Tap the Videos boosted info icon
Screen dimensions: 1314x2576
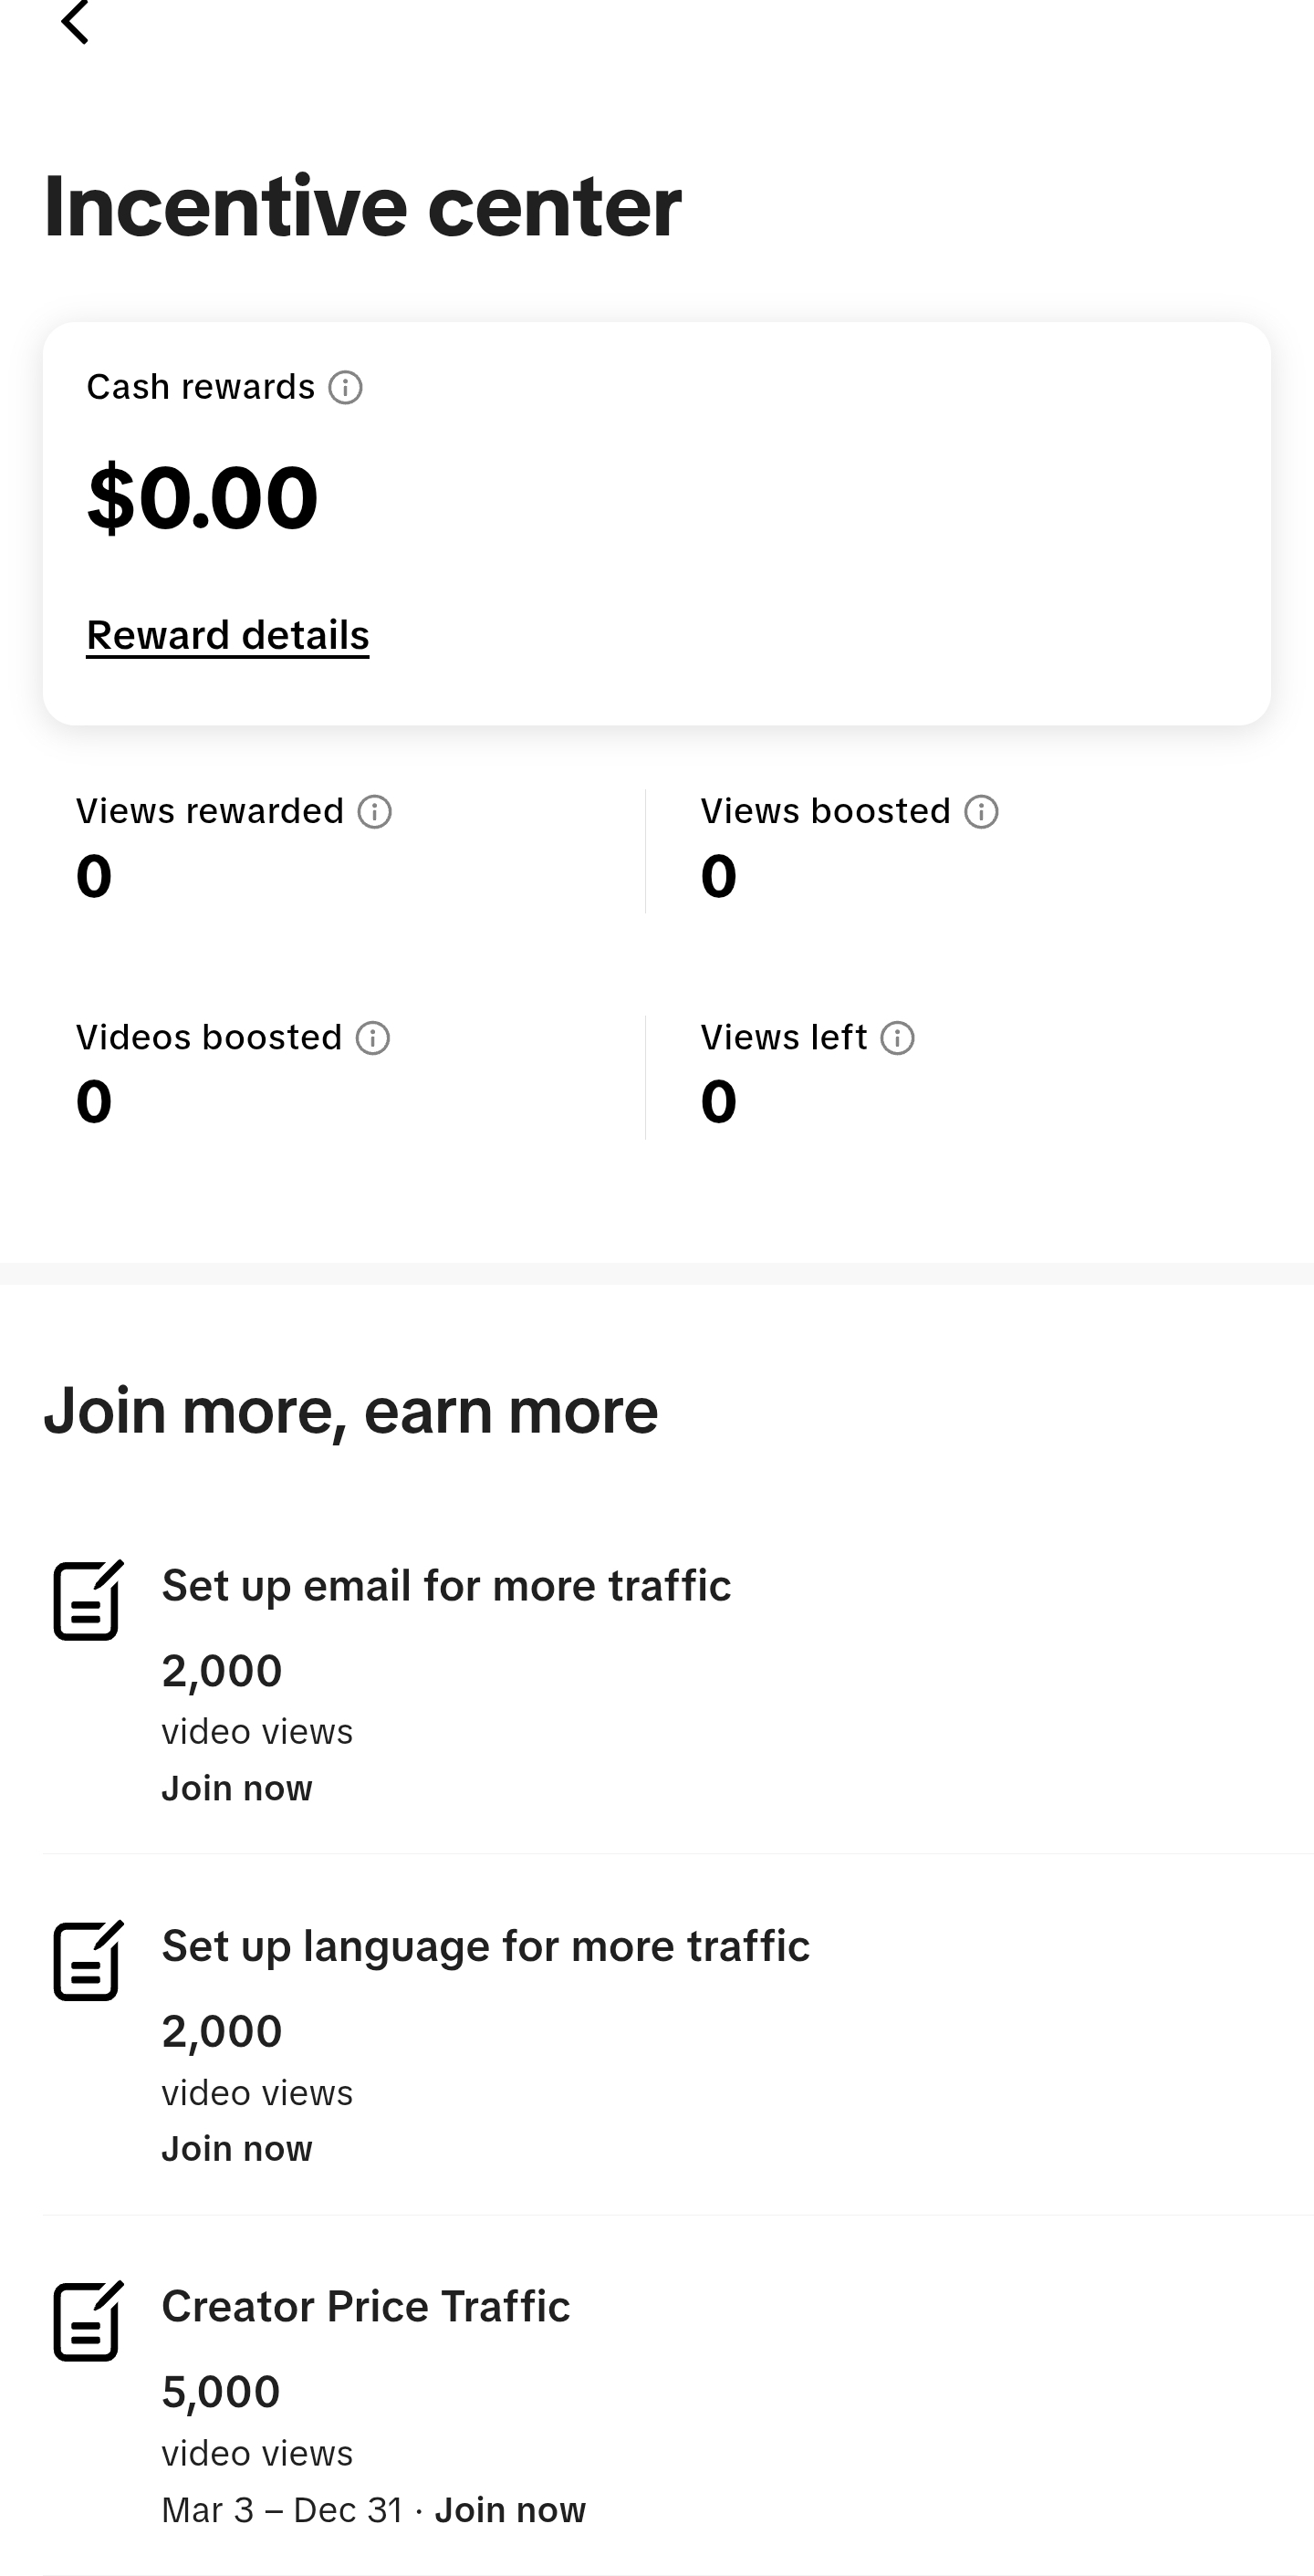click(373, 1038)
